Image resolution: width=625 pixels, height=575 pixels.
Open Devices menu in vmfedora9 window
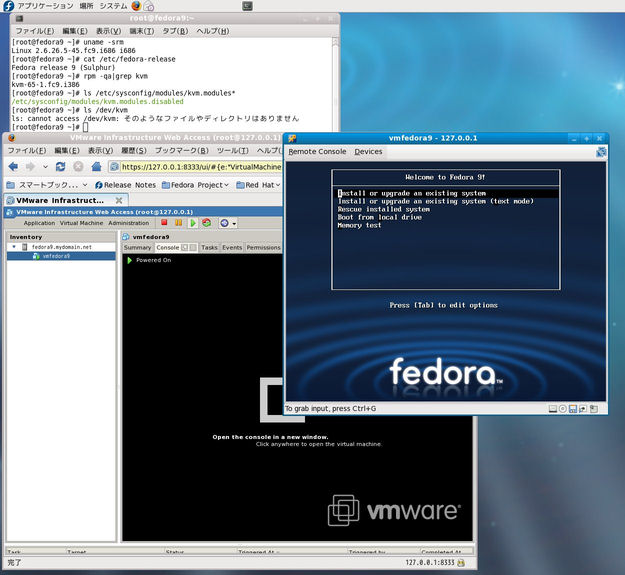pos(368,151)
